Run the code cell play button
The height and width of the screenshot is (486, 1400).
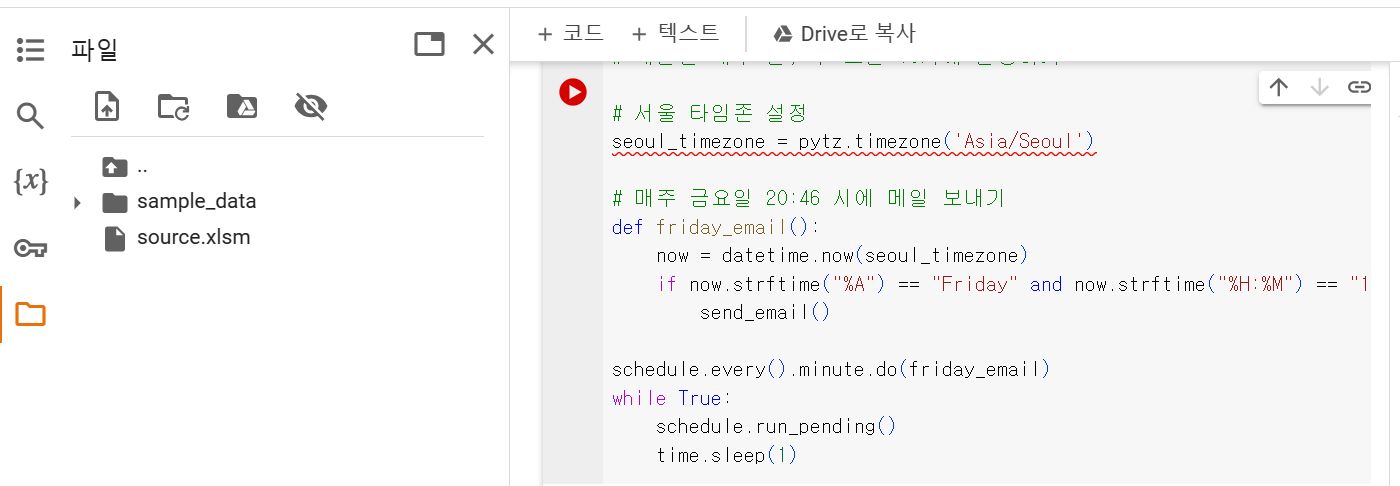[573, 92]
